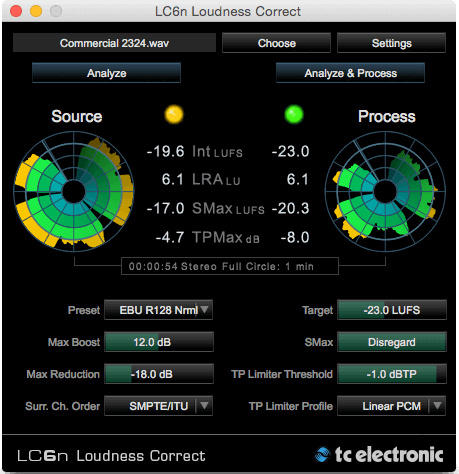Click the source TPMax value -4.7
The image size is (459, 474).
tap(170, 237)
